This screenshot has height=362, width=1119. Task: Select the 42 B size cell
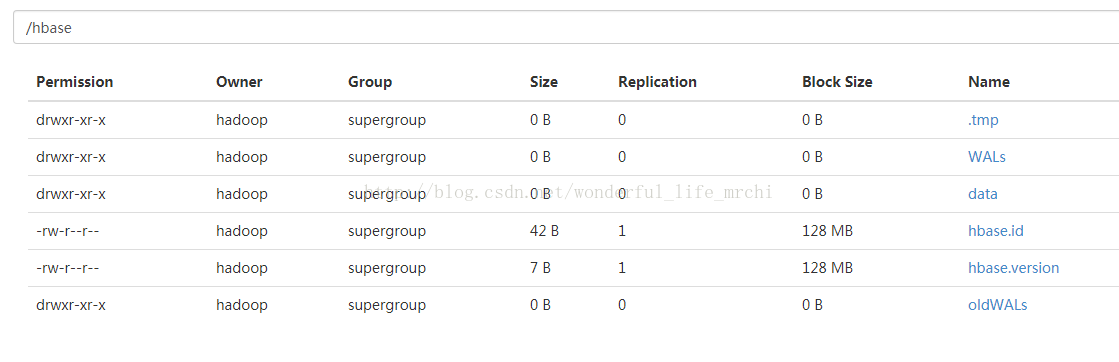(x=544, y=231)
